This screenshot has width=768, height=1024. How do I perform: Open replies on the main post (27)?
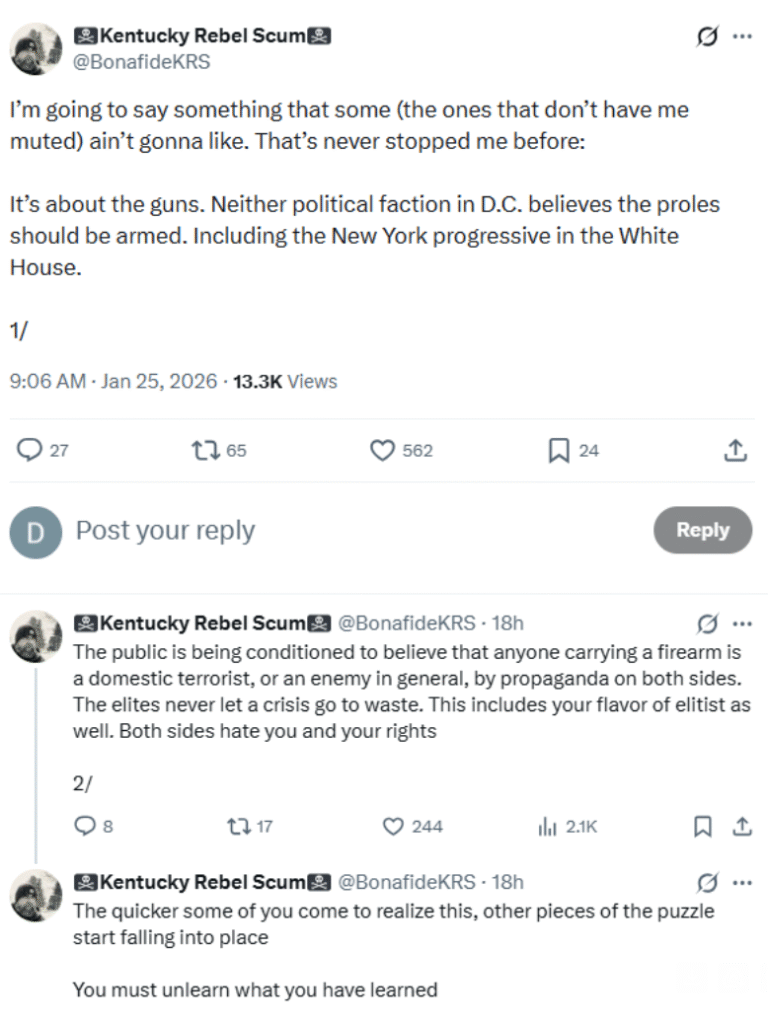pyautogui.click(x=30, y=451)
